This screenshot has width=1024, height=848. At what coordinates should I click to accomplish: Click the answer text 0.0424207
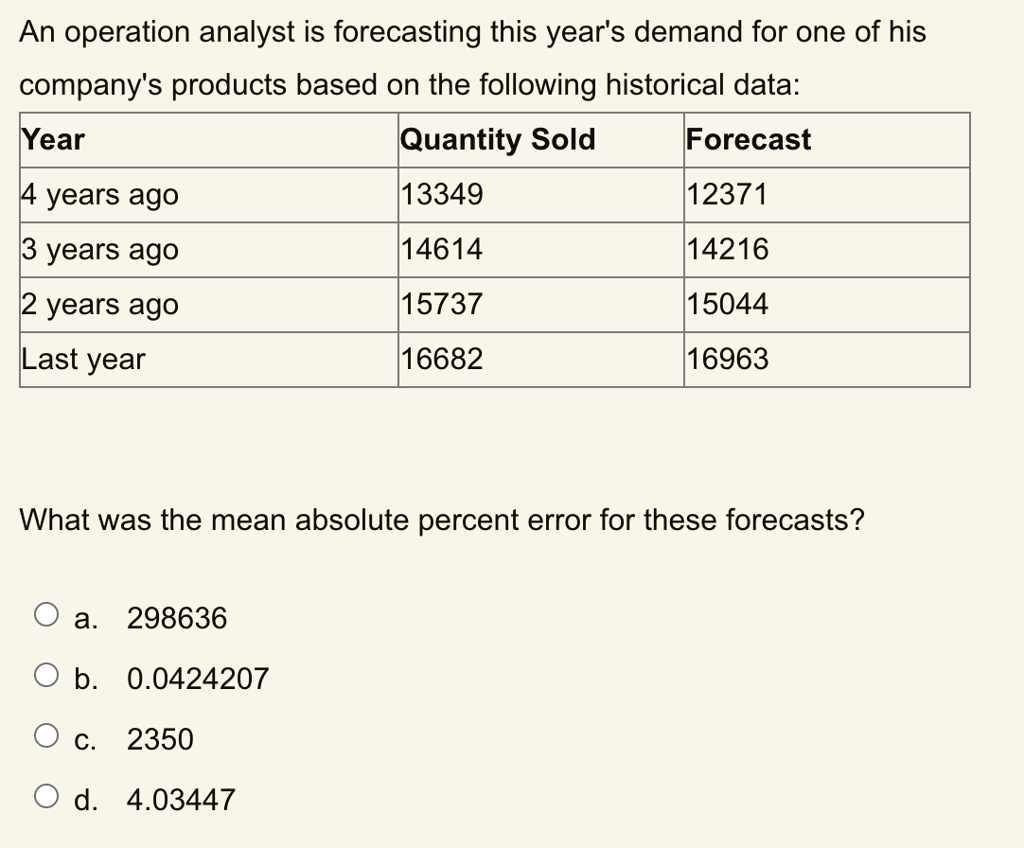(198, 679)
